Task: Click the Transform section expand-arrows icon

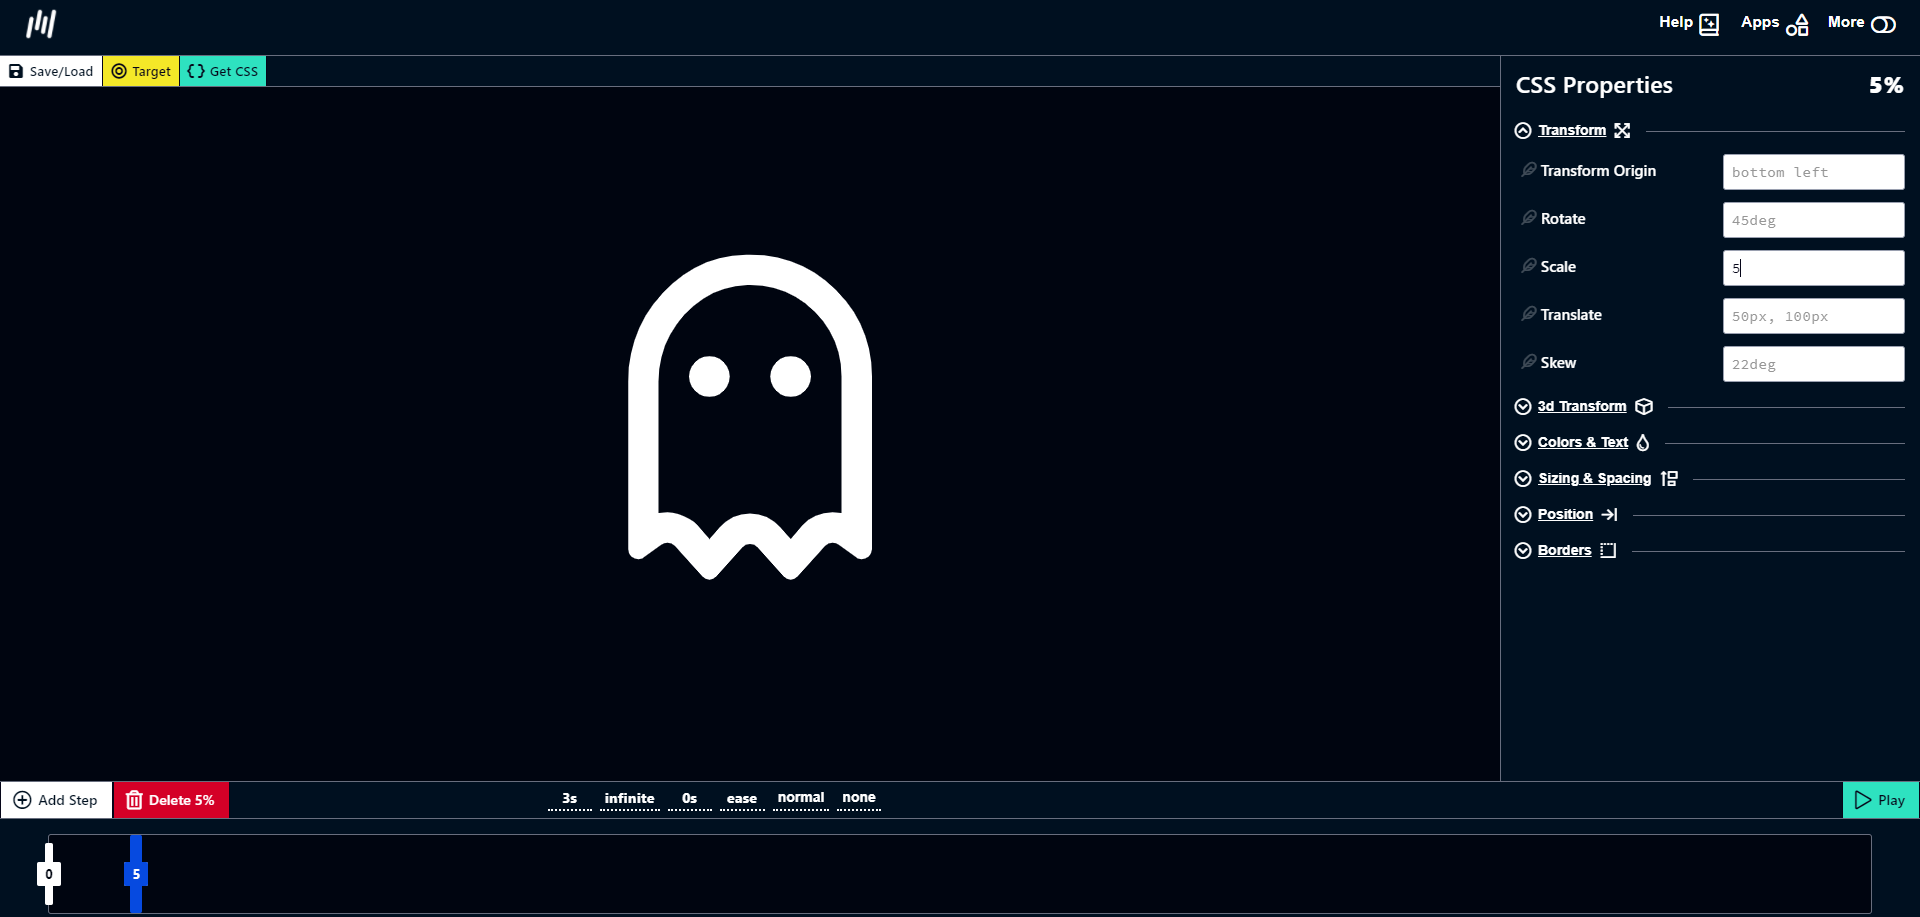Action: click(1622, 130)
